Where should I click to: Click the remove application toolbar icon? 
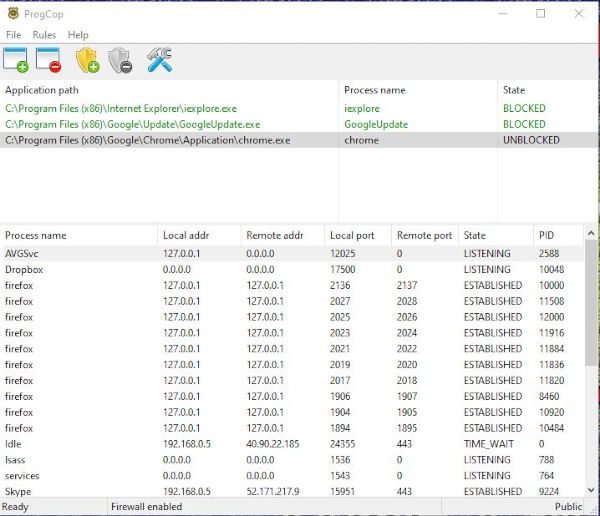coord(48,61)
